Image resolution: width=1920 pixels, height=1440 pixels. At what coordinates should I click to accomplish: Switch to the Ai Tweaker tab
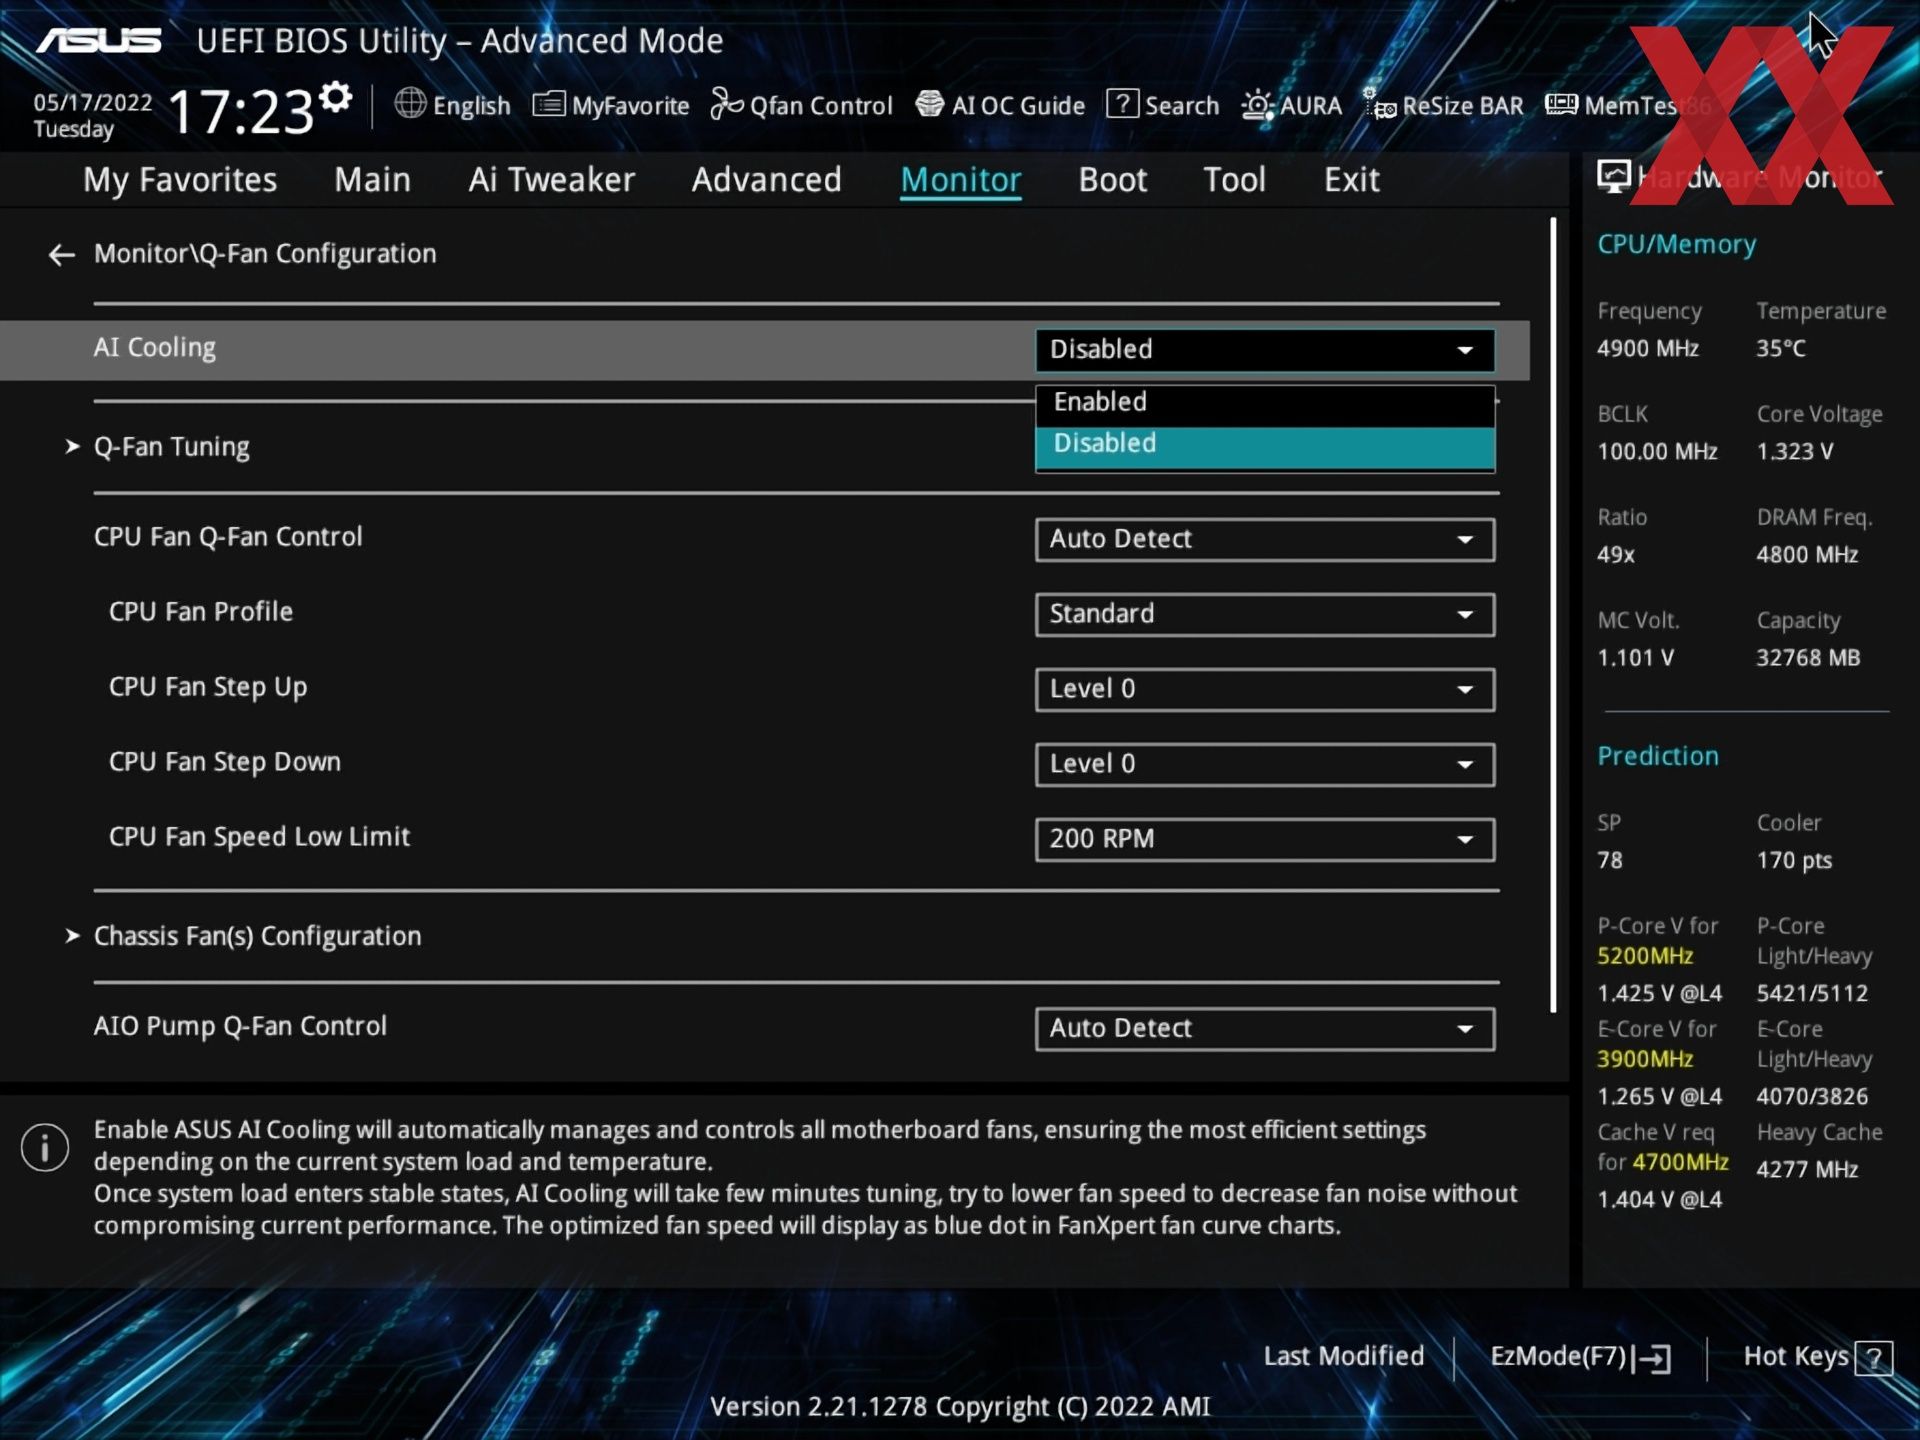tap(551, 180)
